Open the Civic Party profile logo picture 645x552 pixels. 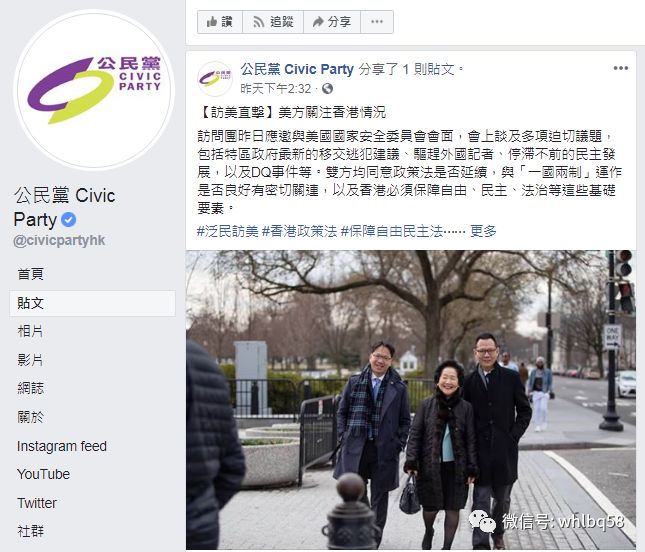point(94,90)
